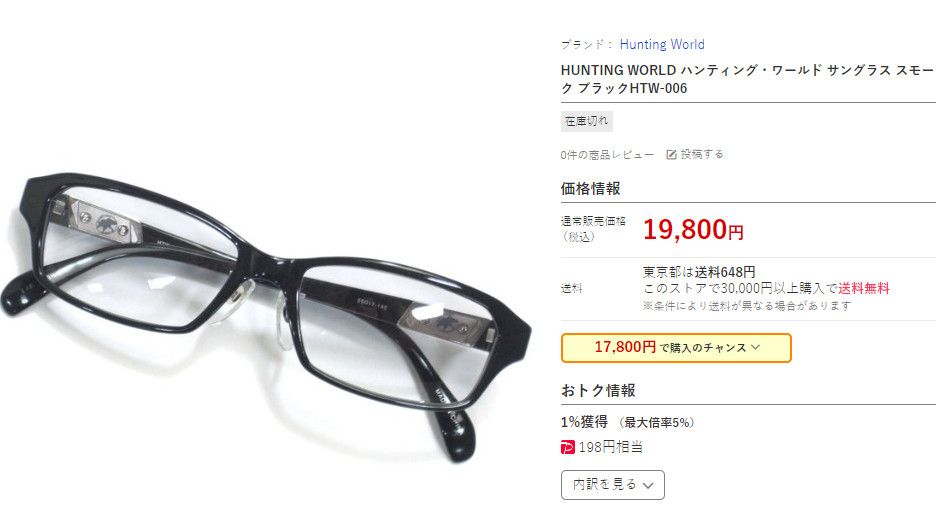
Task: Click the 東京都は送料648円 shipping text
Action: 698,272
